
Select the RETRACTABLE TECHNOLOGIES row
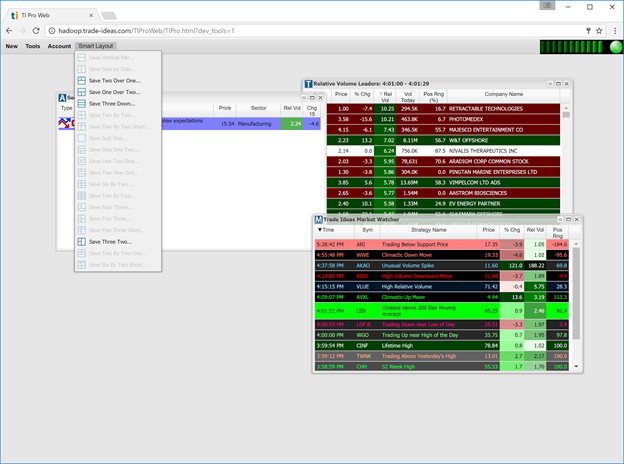coord(443,109)
